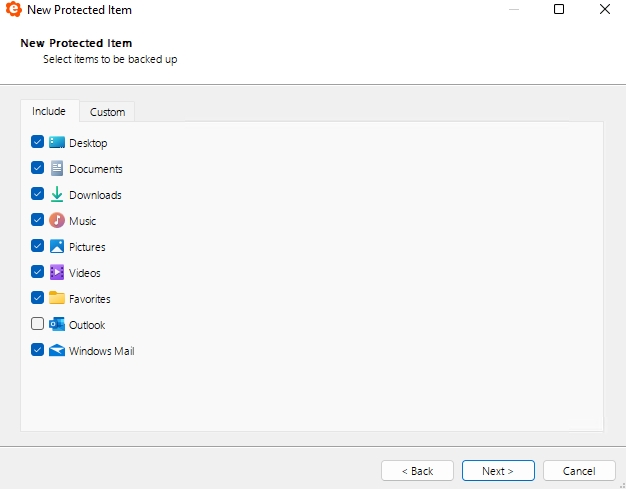Click the Desktop folder icon
Image resolution: width=626 pixels, height=489 pixels.
[x=57, y=143]
